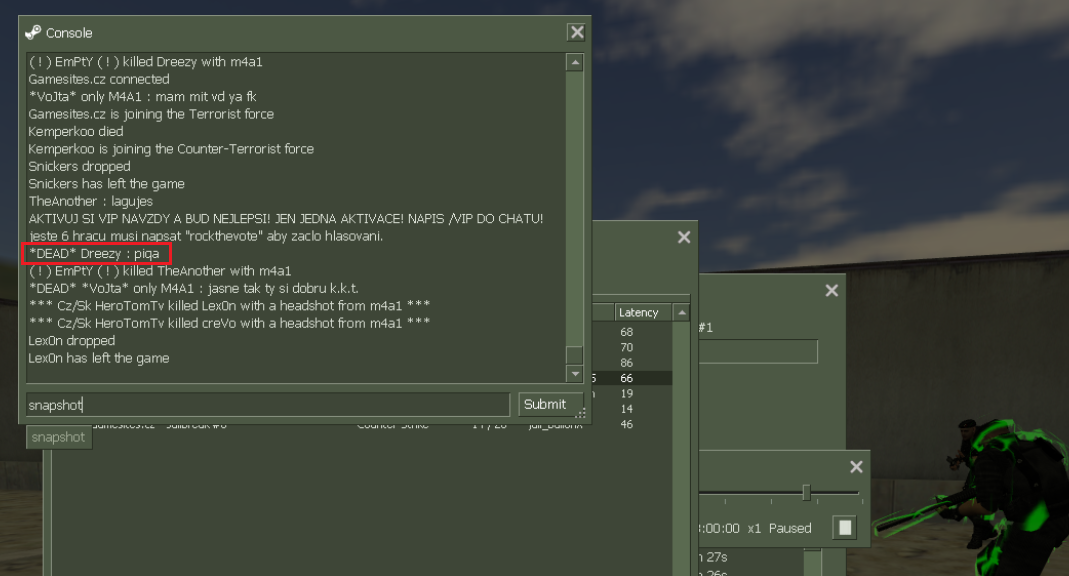Click the Steam logo in Console title
Image resolution: width=1069 pixels, height=576 pixels.
pyautogui.click(x=33, y=33)
